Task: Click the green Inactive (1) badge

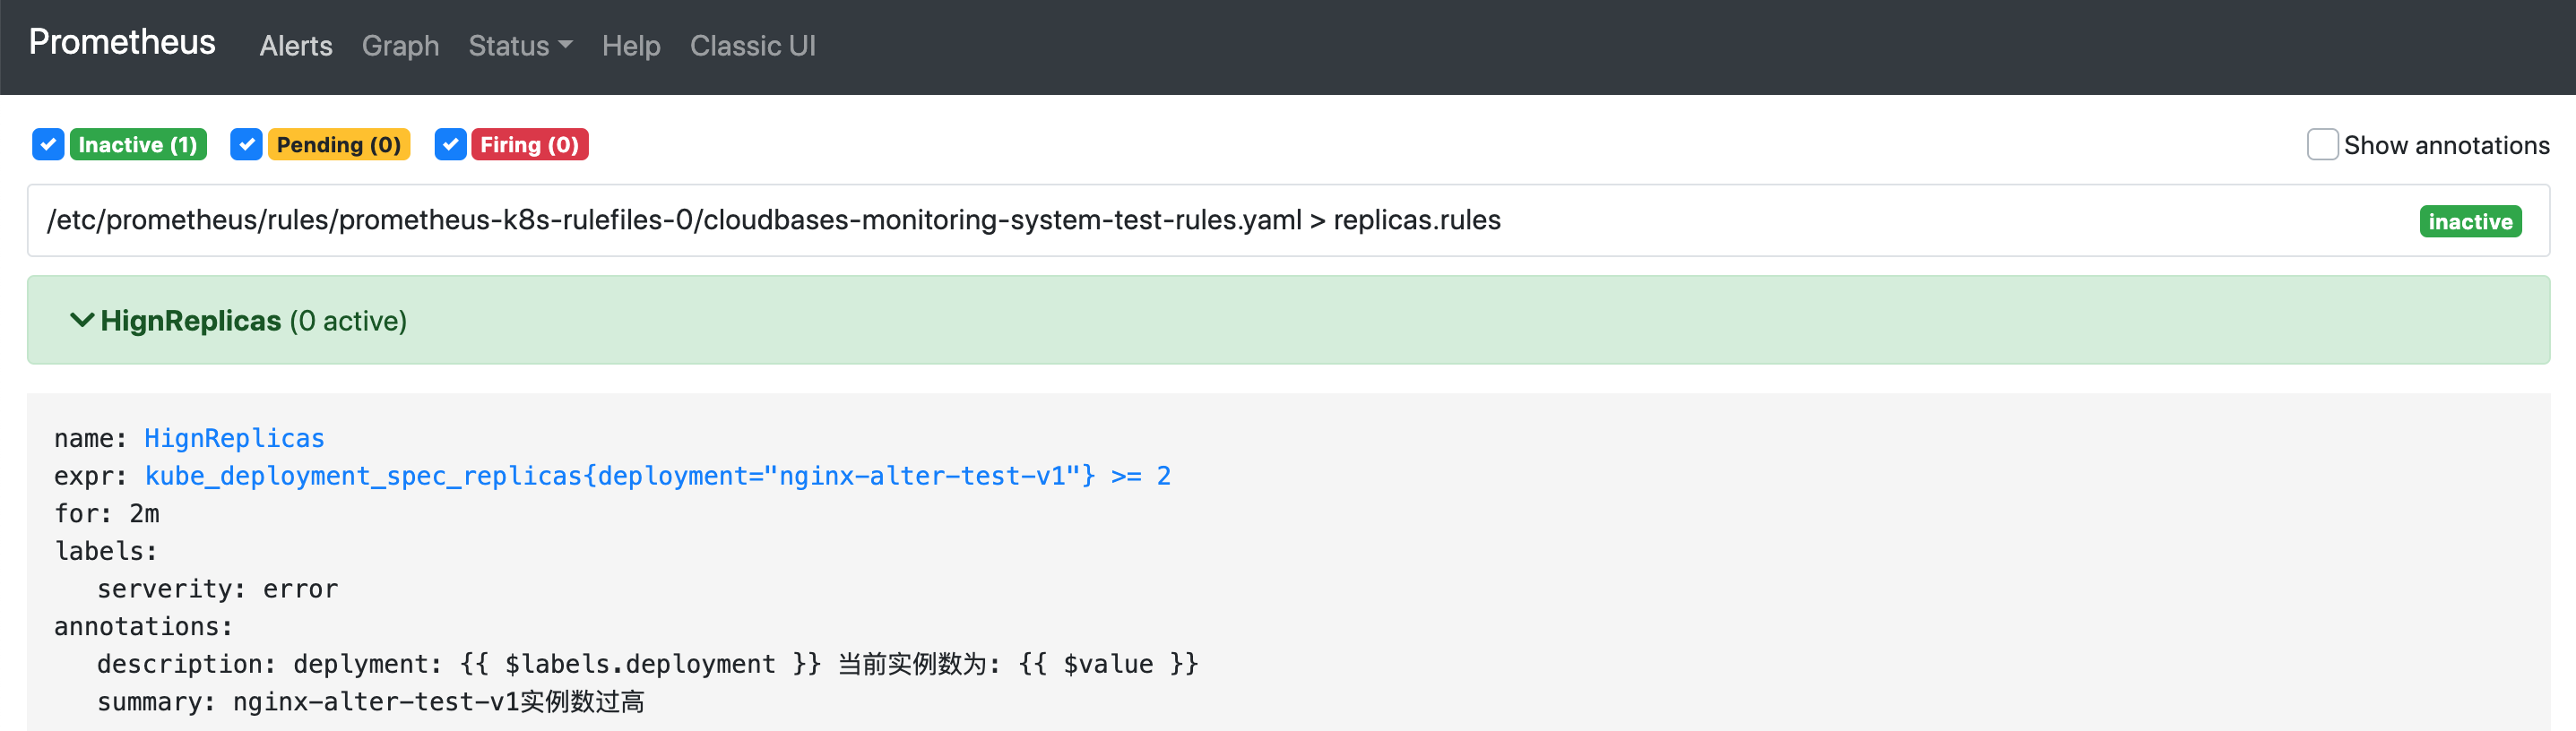Action: [x=138, y=145]
